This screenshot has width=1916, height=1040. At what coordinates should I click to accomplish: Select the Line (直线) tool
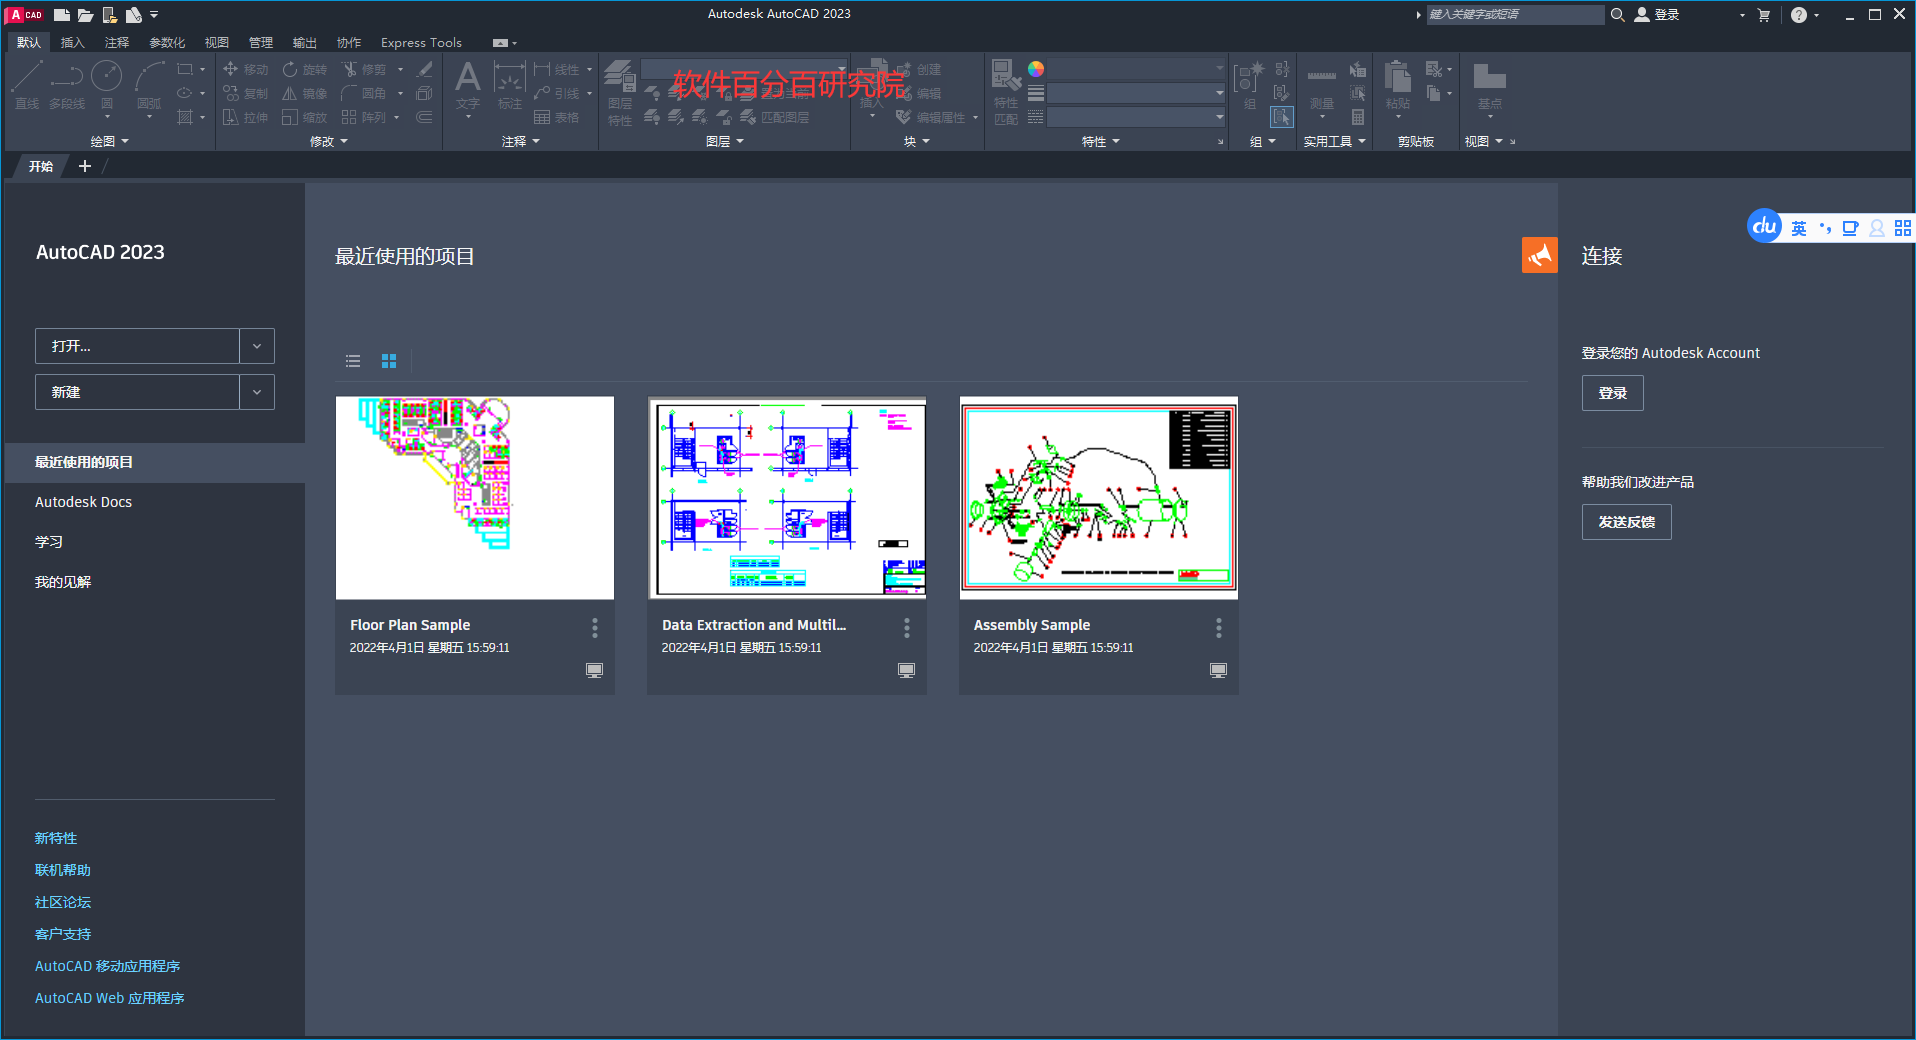tap(27, 85)
